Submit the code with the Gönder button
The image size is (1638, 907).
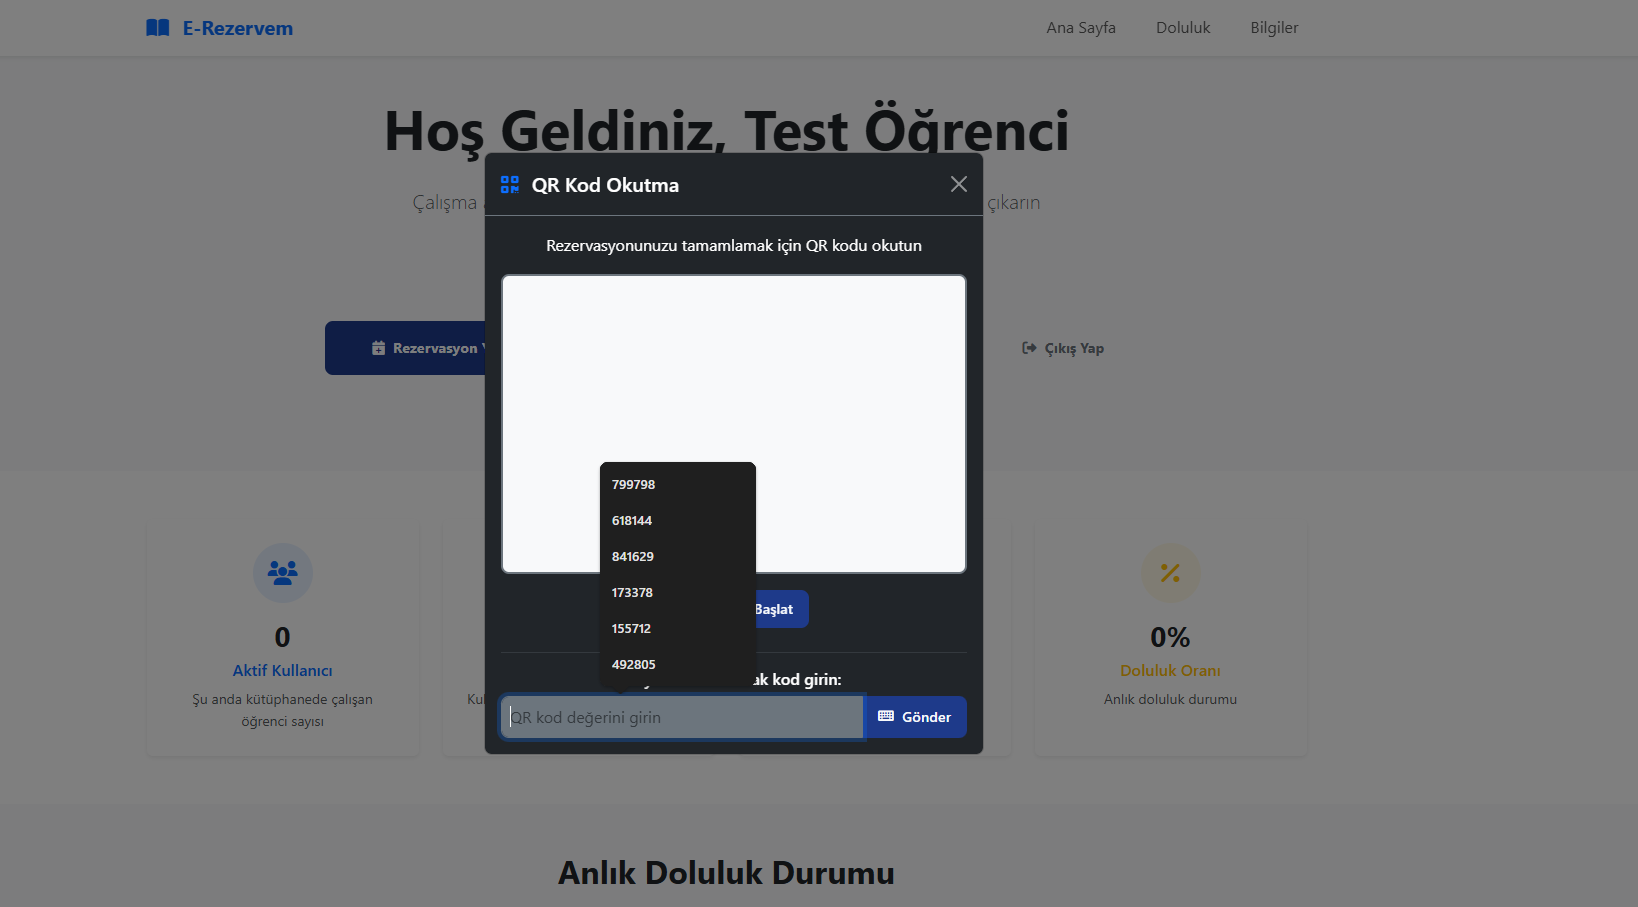point(914,716)
